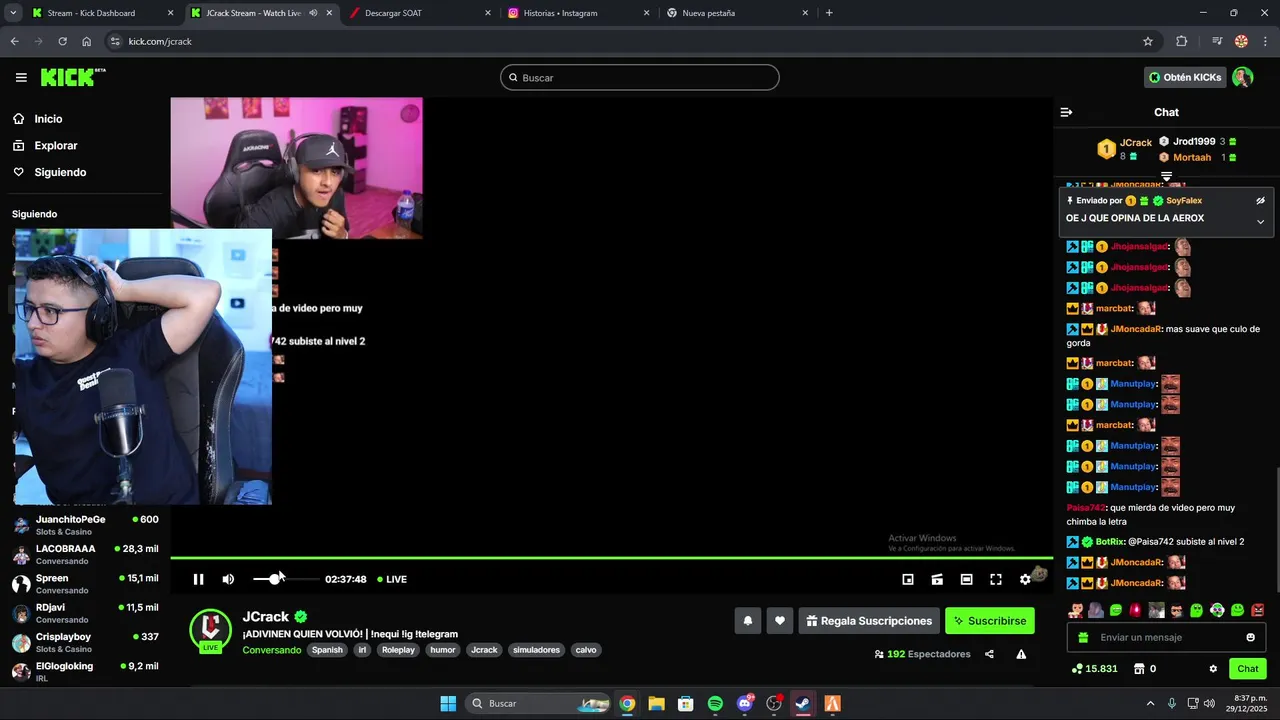Open Steam from the taskbar

coord(803,703)
